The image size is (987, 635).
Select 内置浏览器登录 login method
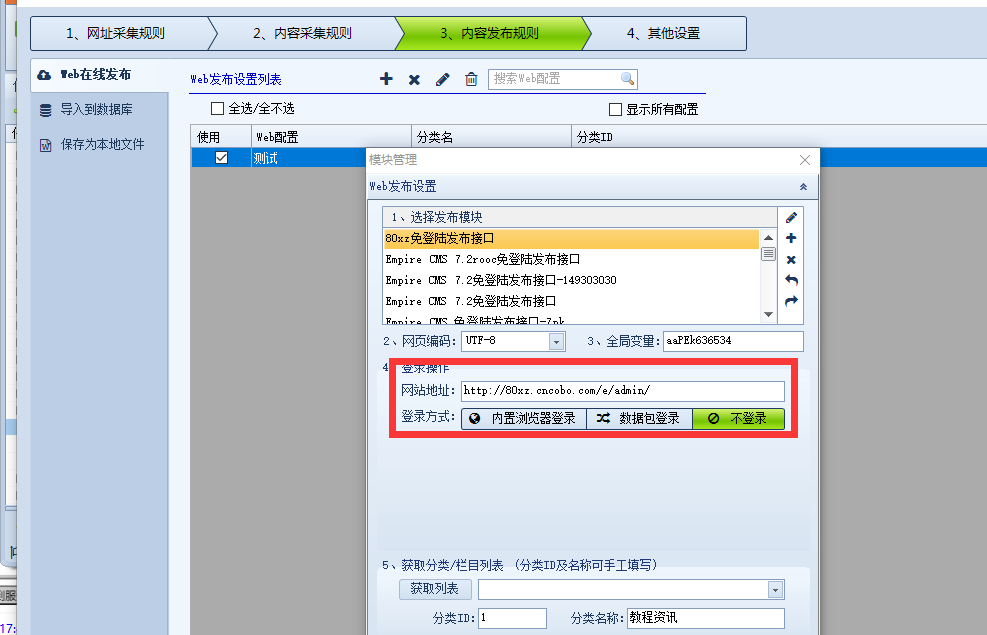tap(523, 419)
